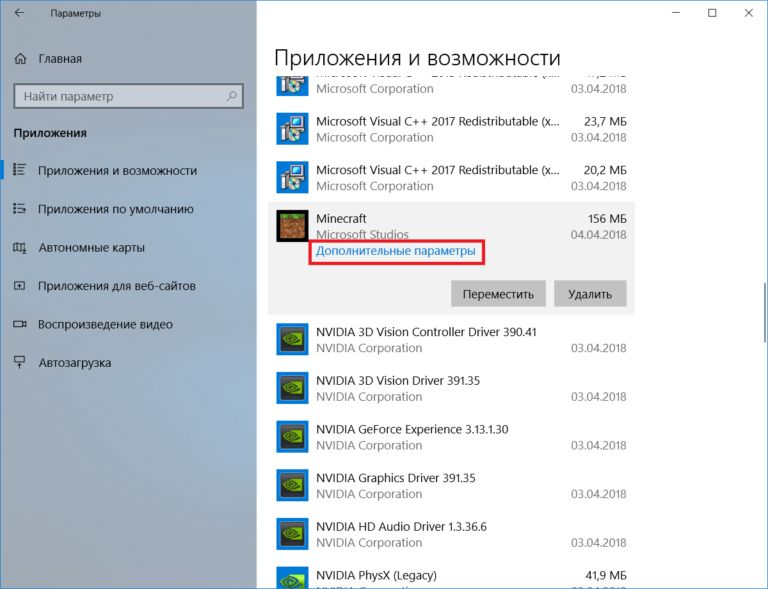Open the Главная home icon
The height and width of the screenshot is (589, 768).
20,59
